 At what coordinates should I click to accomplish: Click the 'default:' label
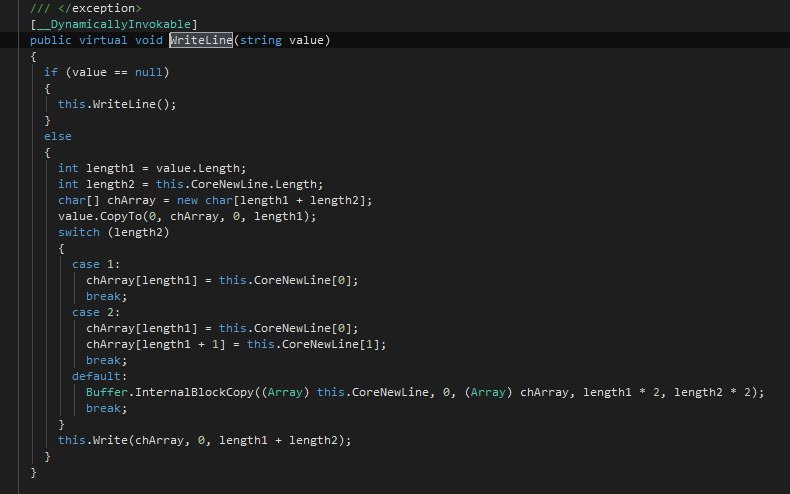click(x=99, y=377)
